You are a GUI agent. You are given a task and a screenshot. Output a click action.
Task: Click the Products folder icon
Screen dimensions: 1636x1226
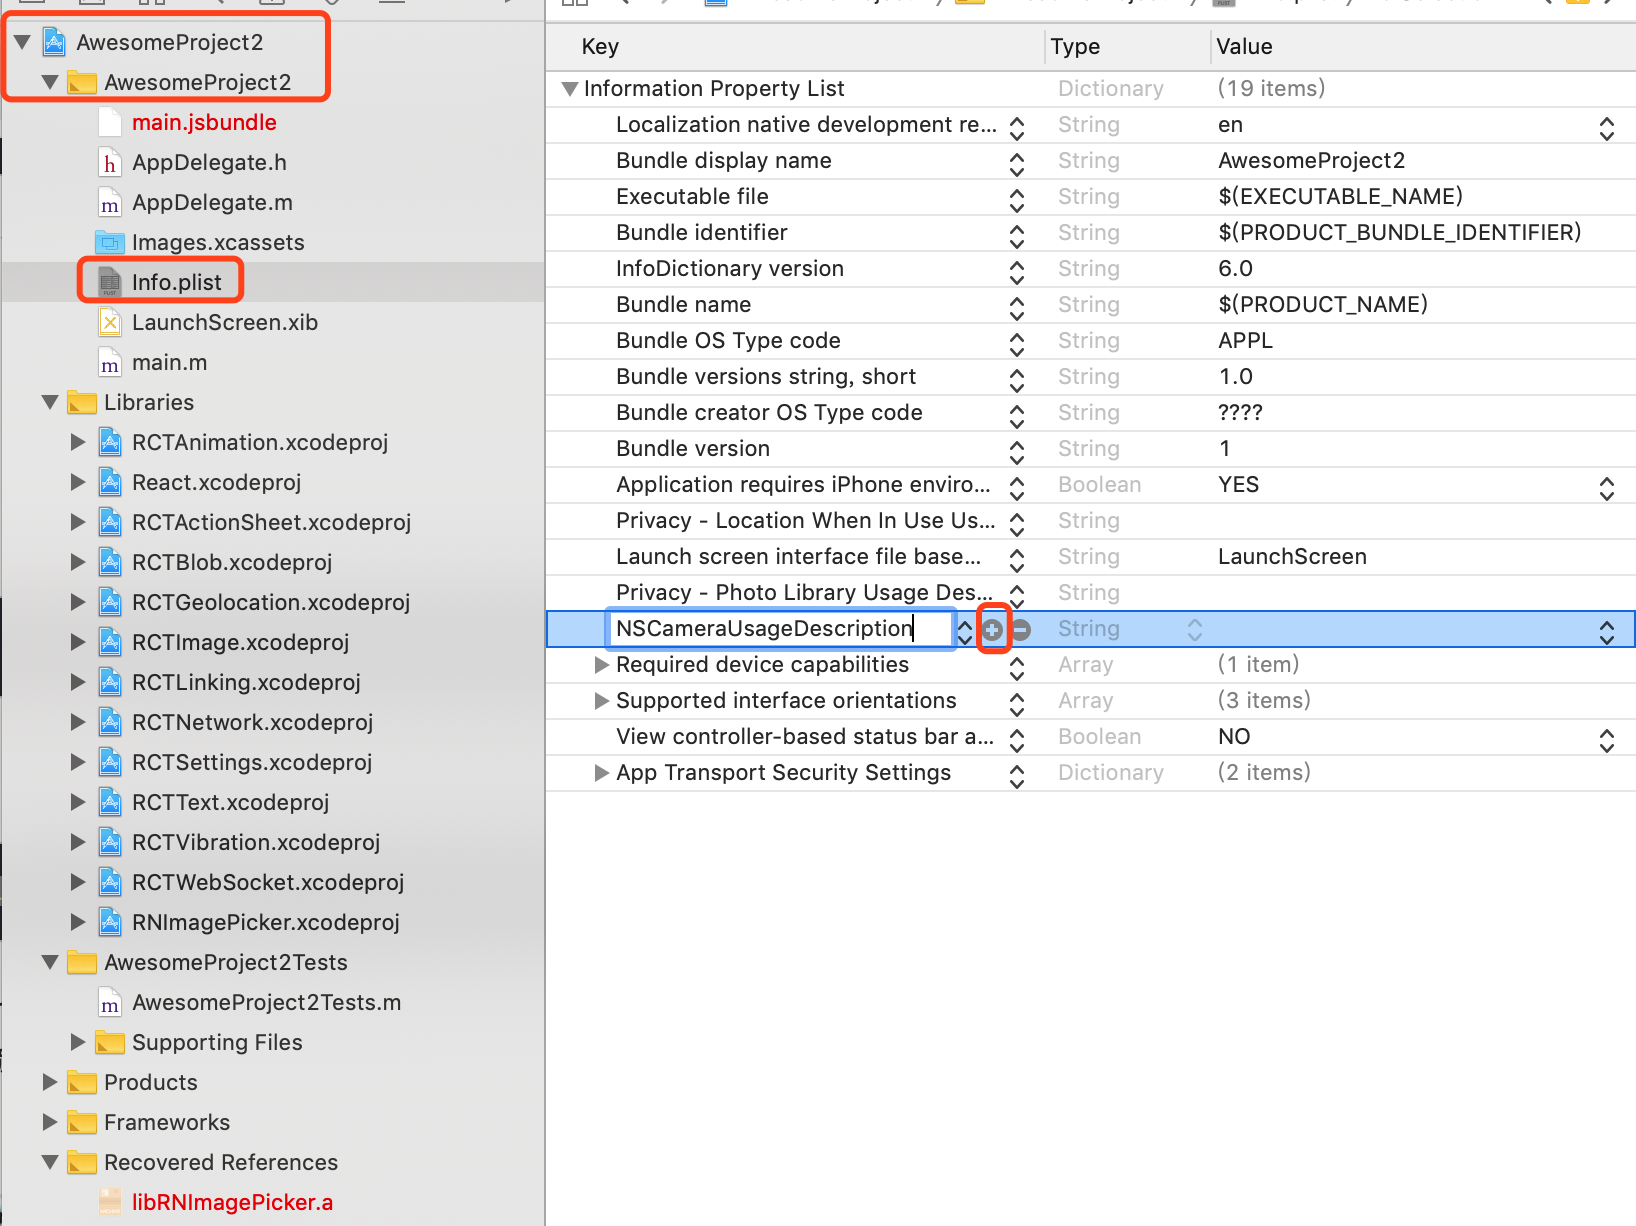(82, 1082)
